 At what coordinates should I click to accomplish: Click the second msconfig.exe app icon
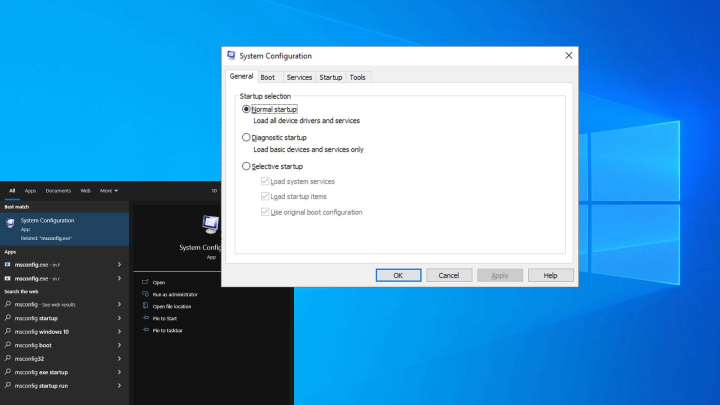(7, 278)
